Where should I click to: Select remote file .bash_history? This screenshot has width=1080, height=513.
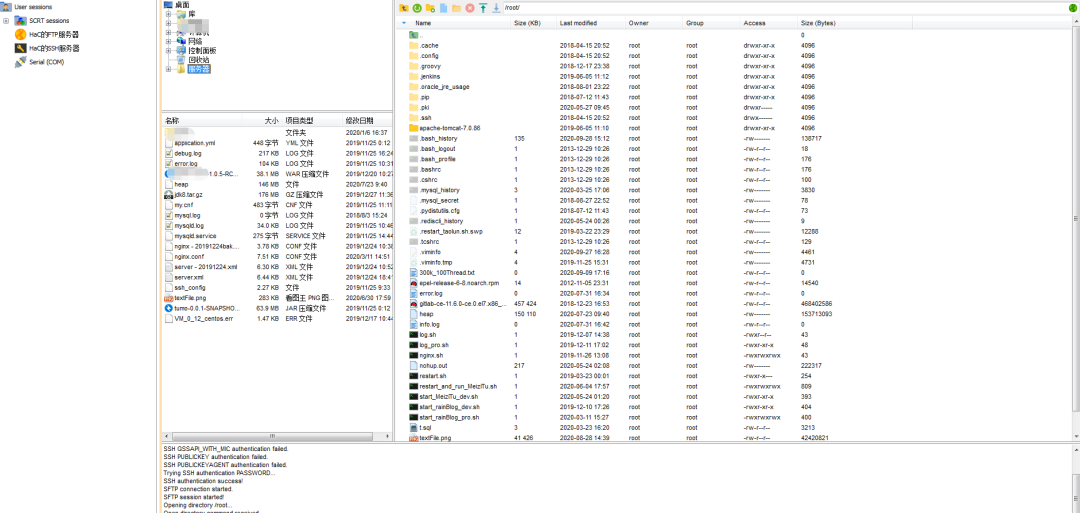click(433, 138)
